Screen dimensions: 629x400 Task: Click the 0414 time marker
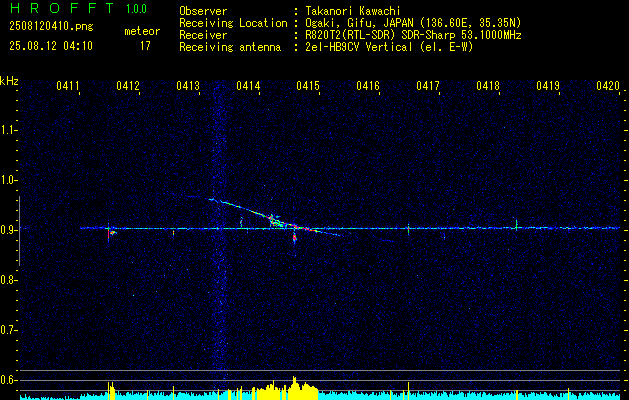(x=248, y=85)
